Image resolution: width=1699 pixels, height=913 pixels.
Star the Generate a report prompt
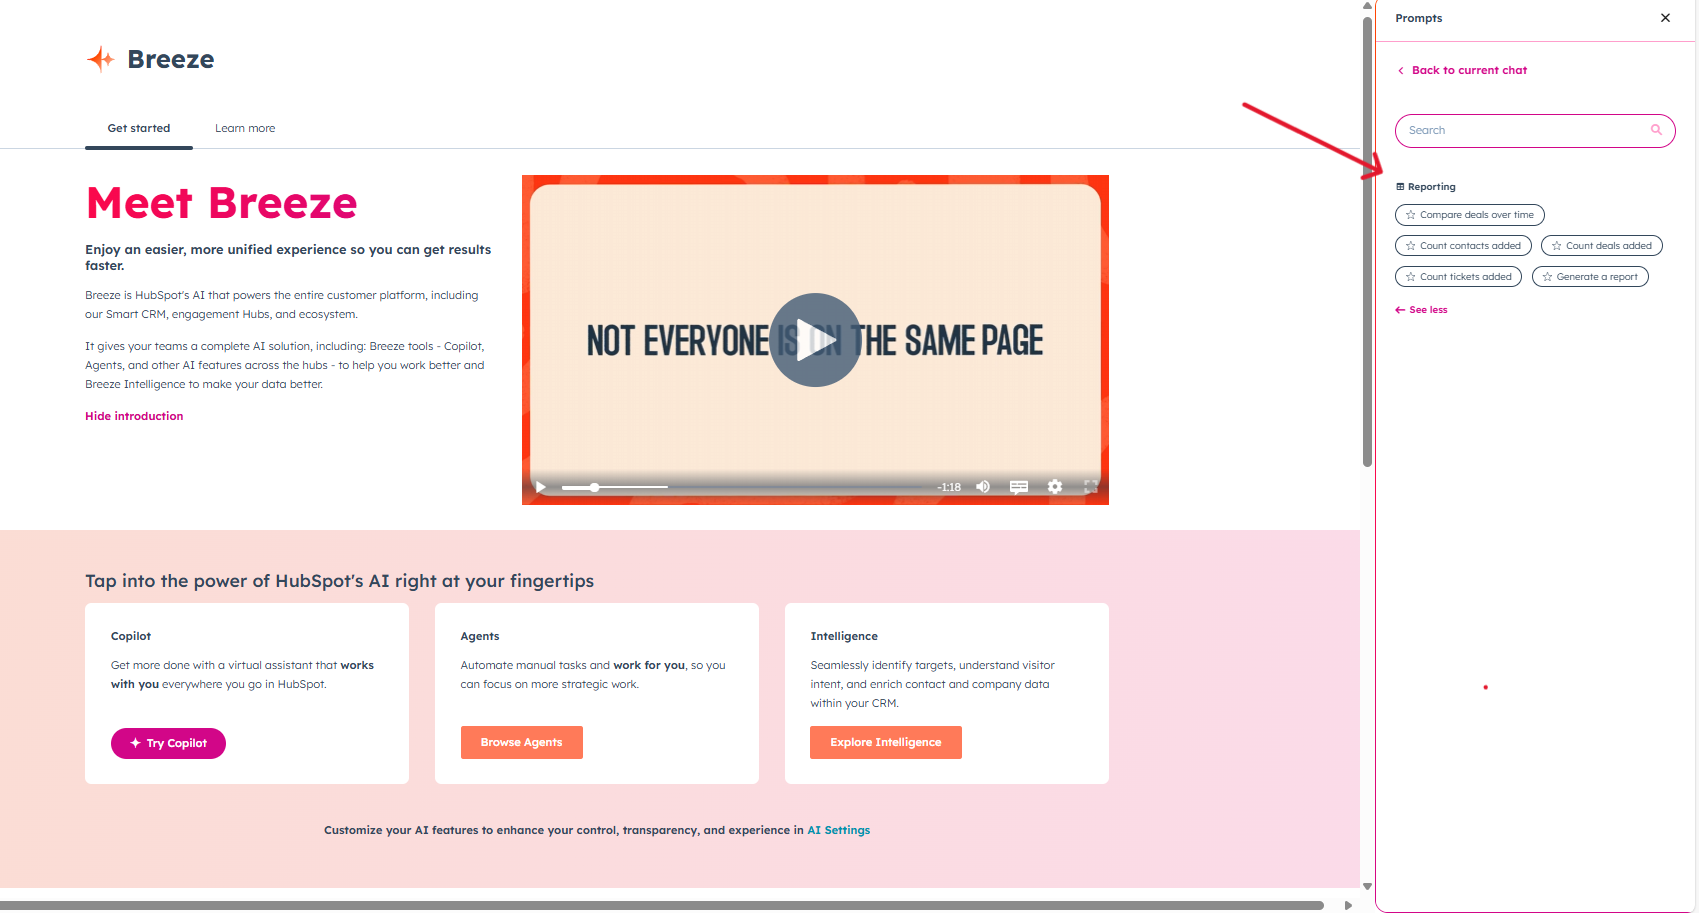pos(1546,276)
